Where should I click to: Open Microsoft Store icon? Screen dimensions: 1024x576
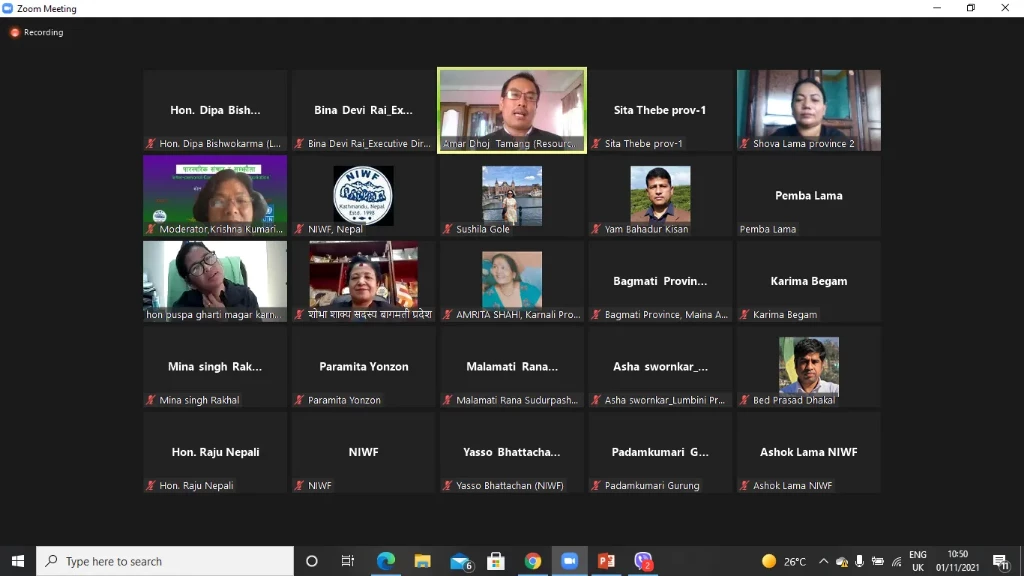pos(496,561)
